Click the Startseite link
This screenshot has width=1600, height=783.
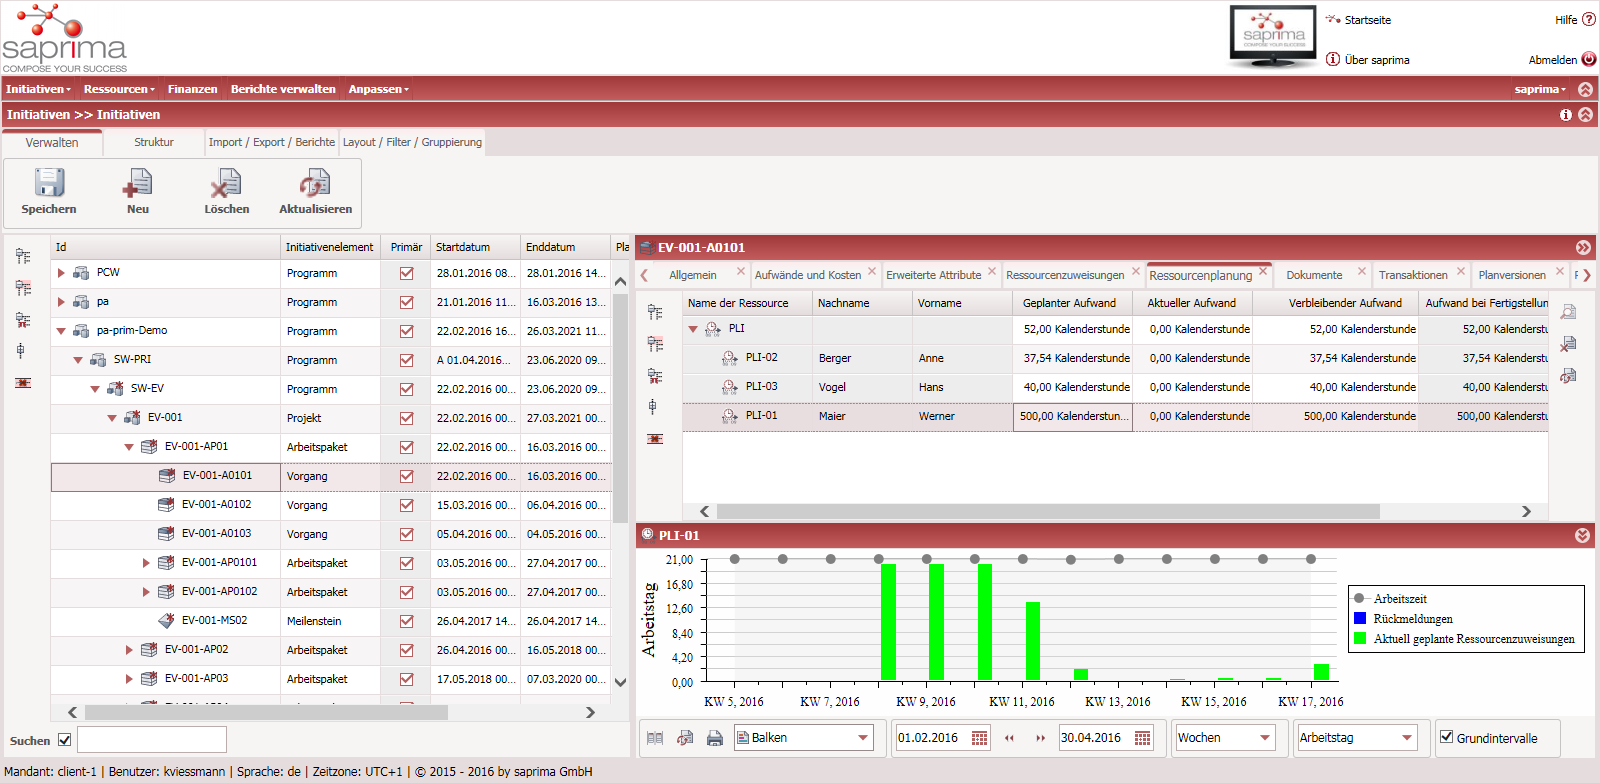[1367, 20]
